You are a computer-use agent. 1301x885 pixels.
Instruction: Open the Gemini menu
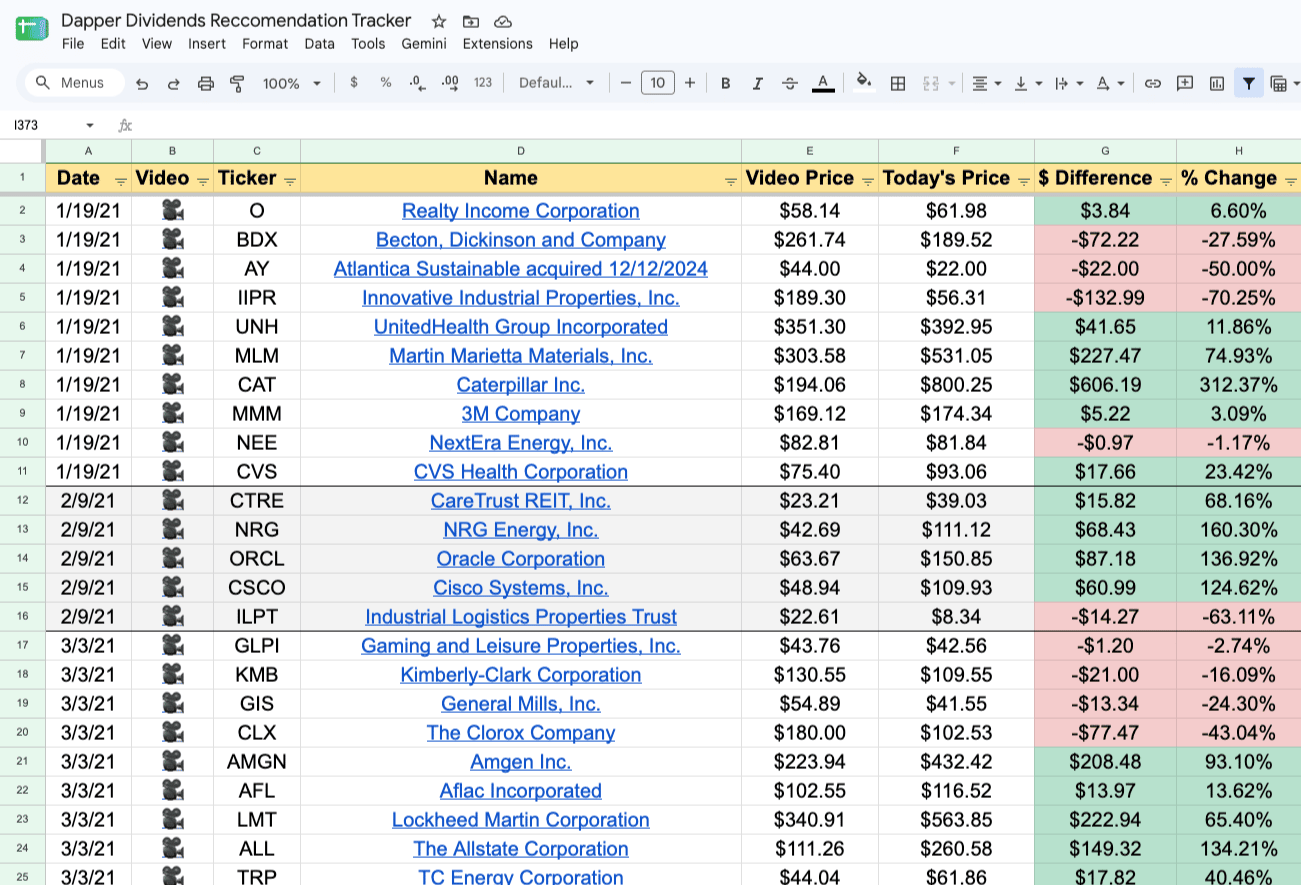(424, 44)
